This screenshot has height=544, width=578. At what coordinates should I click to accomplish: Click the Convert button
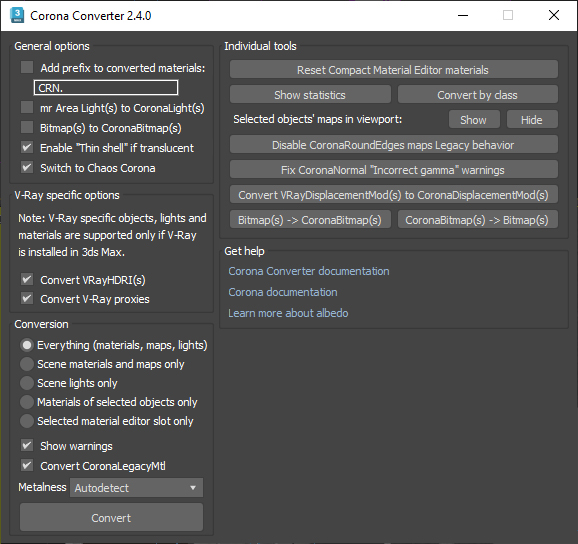(111, 517)
